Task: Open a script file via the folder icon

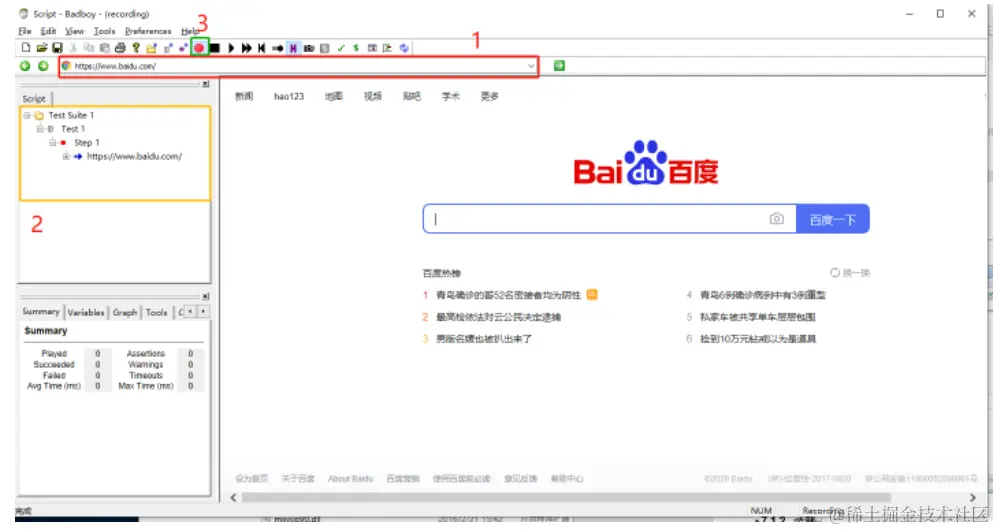Action: click(x=42, y=48)
